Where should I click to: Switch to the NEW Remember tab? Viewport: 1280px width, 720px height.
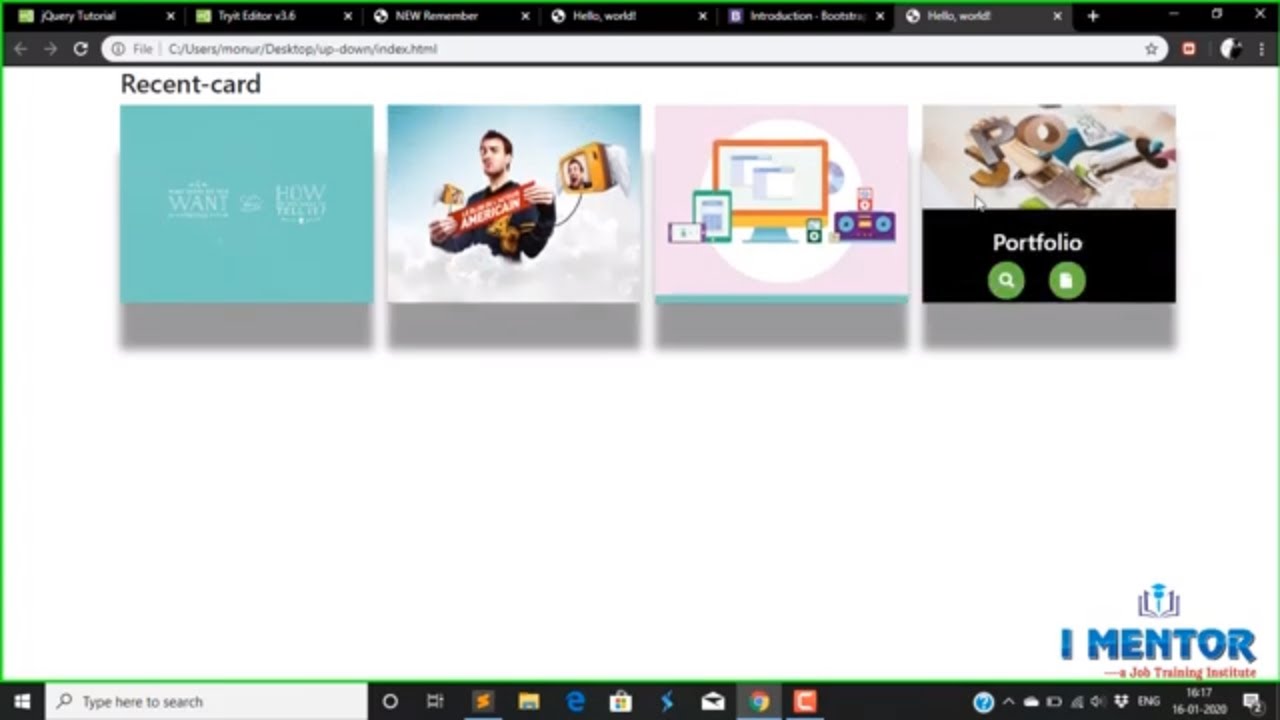[450, 16]
